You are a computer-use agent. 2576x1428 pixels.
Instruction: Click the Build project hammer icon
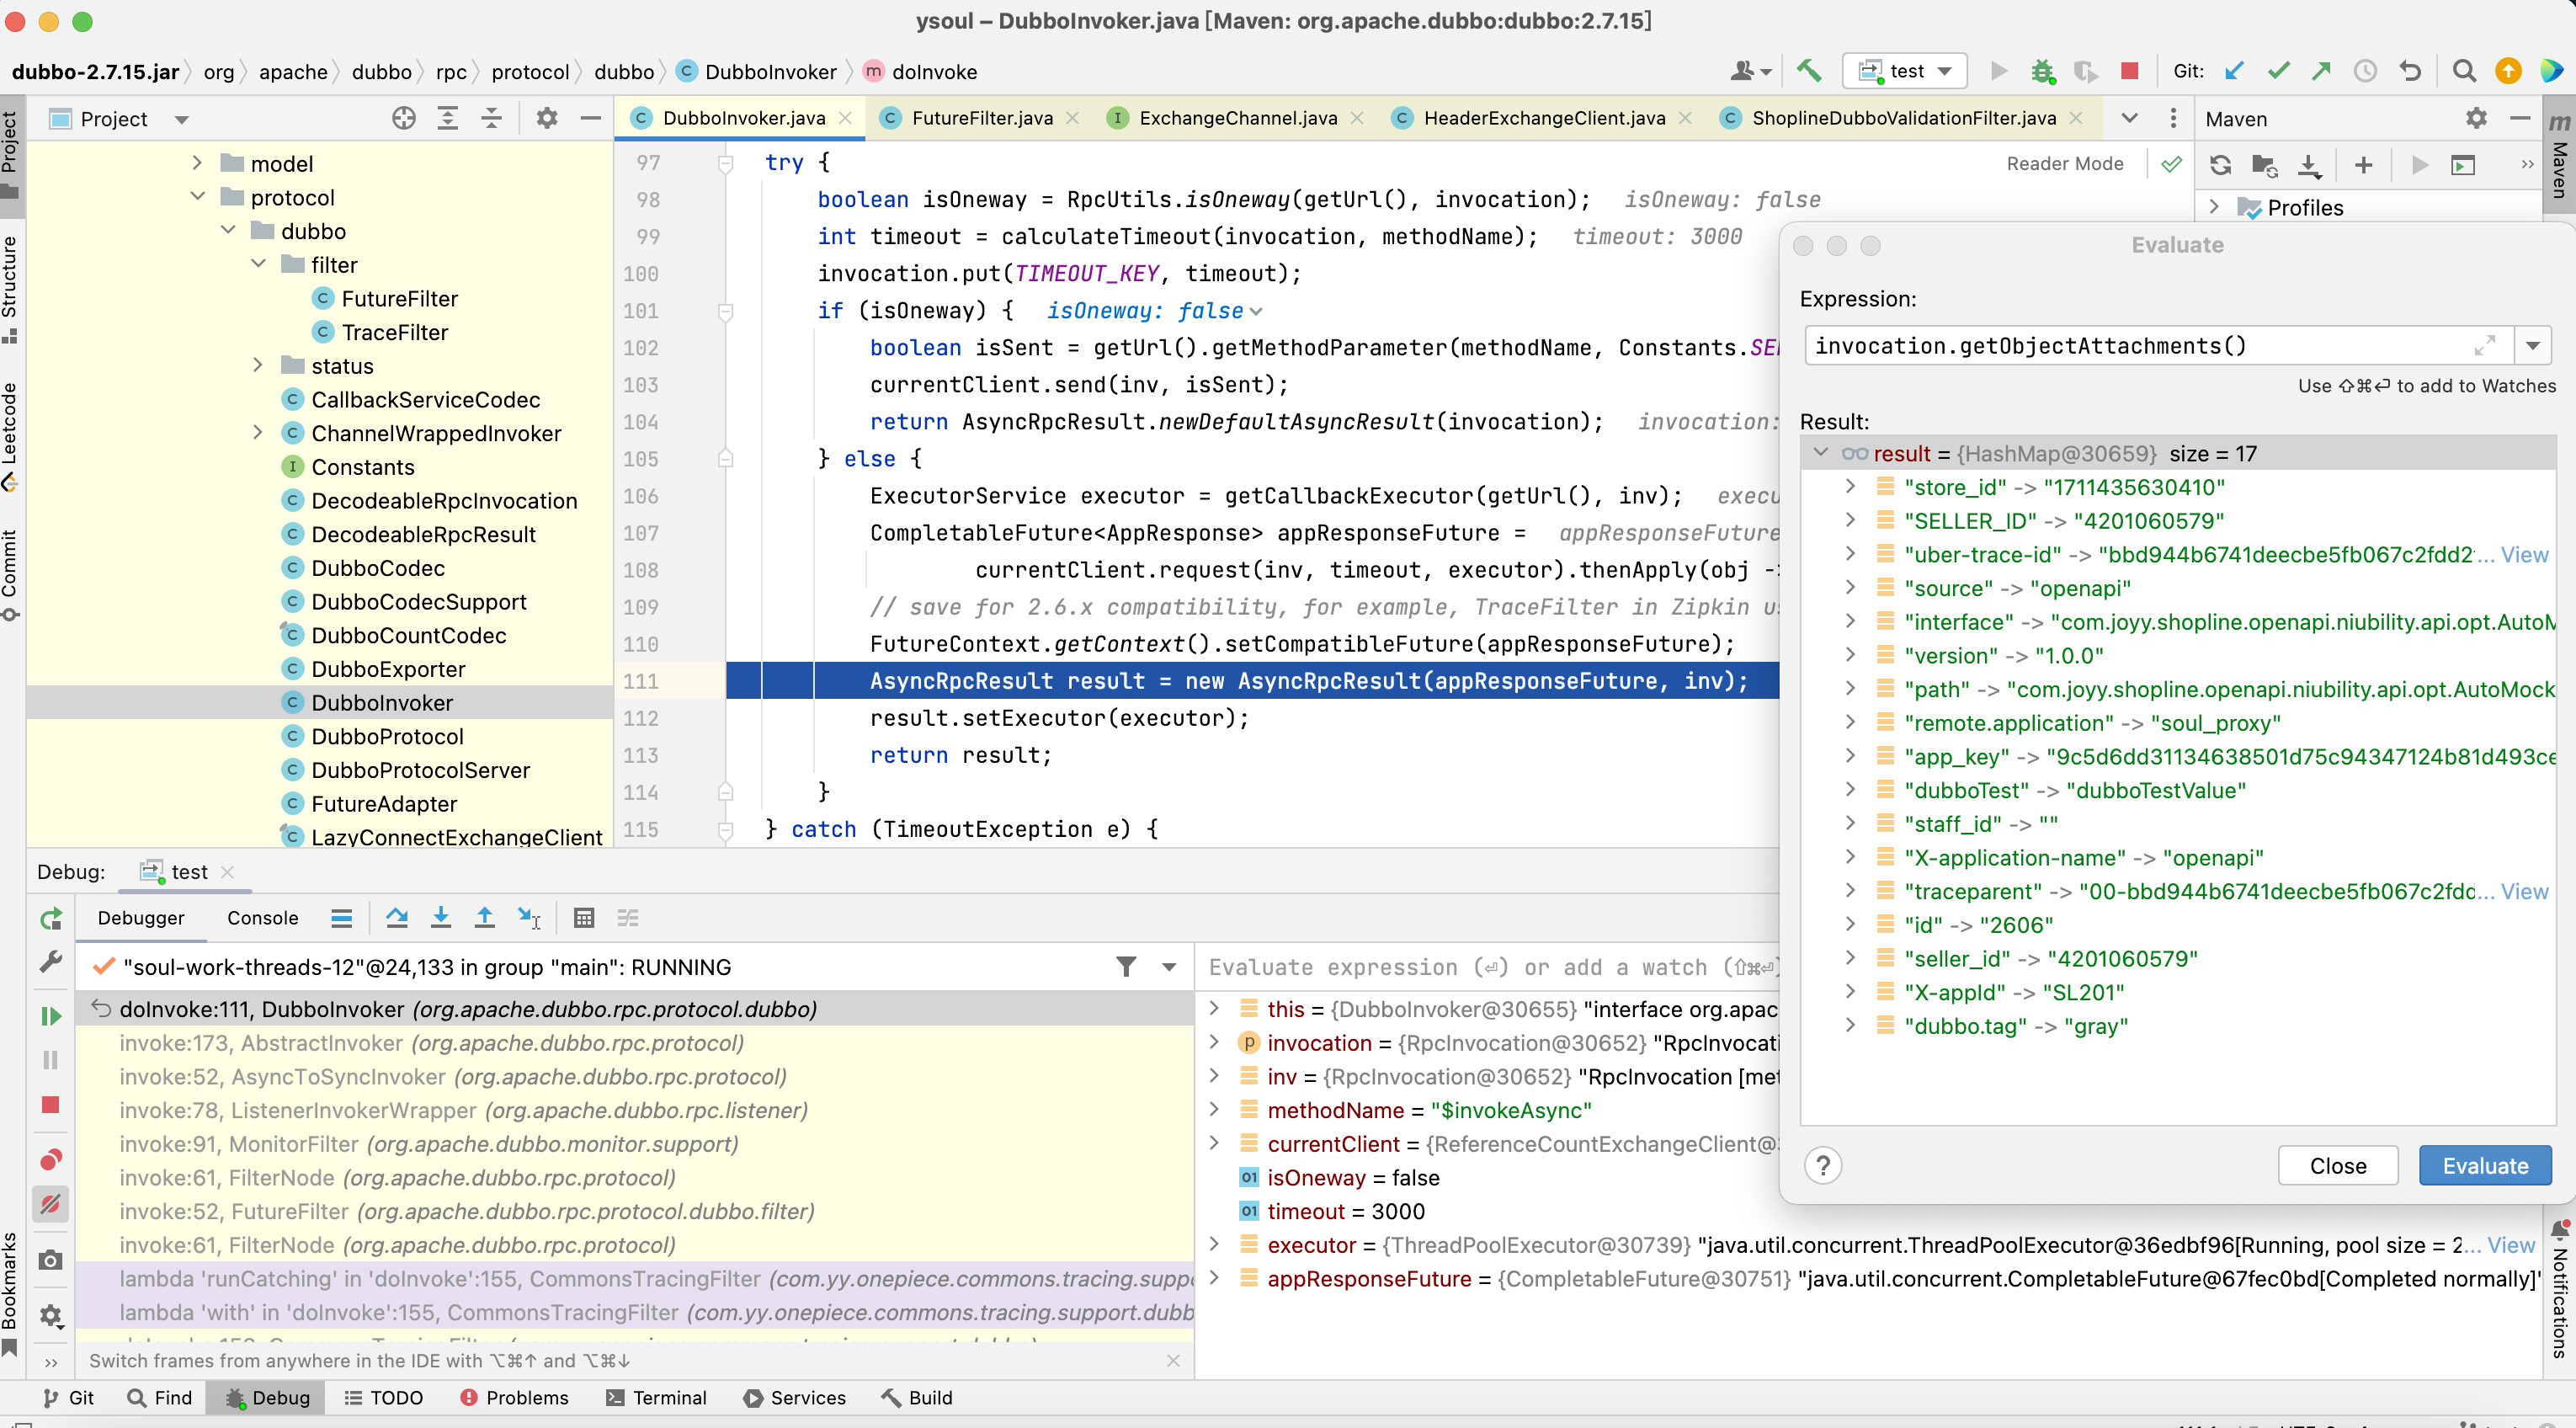point(1808,71)
